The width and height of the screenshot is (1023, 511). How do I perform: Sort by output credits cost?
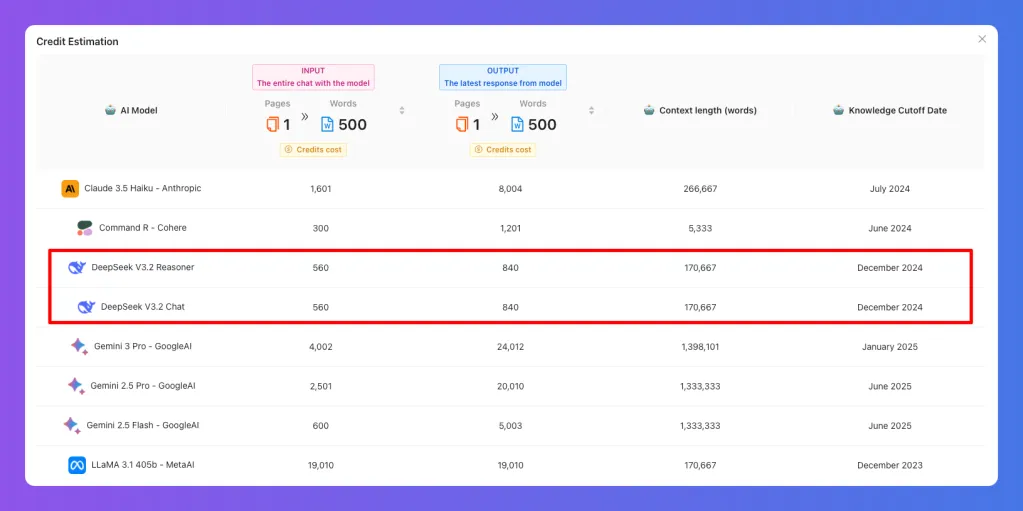click(x=591, y=110)
